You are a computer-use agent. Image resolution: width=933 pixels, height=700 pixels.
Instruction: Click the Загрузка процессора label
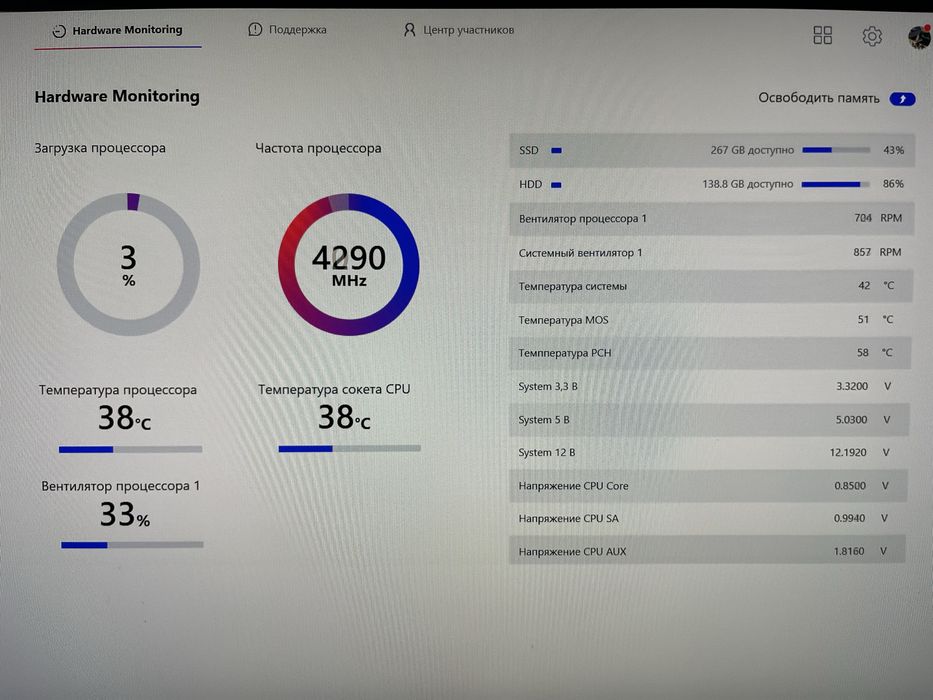(100, 148)
